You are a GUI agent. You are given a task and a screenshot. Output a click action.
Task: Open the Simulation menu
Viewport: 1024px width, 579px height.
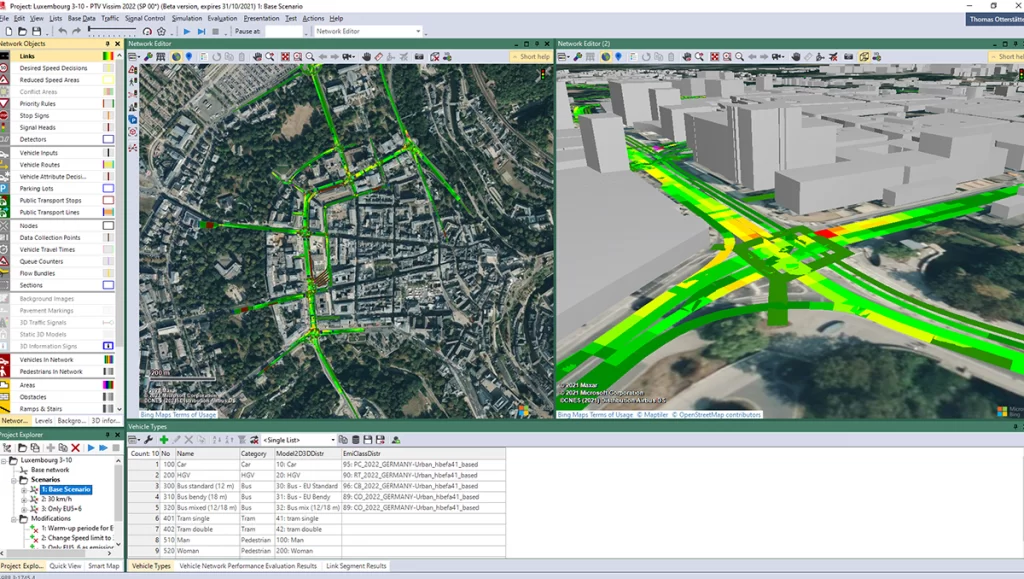187,18
